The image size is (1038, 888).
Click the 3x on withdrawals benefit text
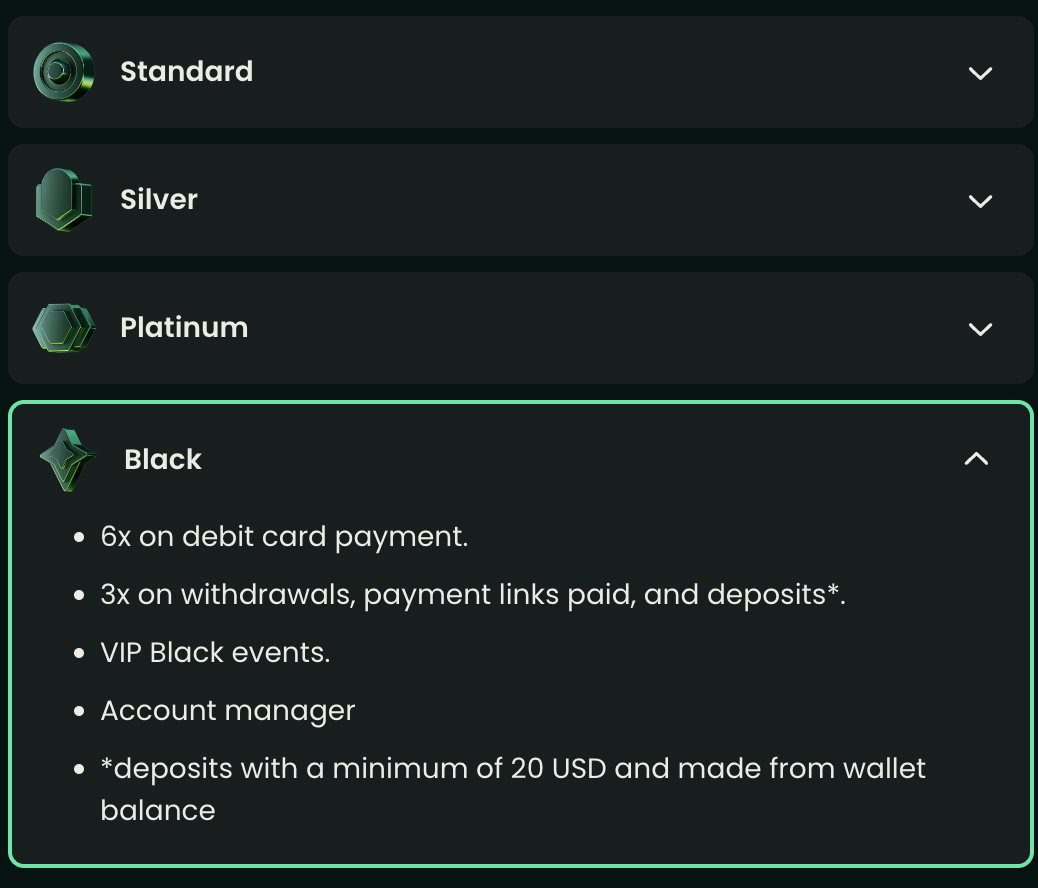pos(473,595)
